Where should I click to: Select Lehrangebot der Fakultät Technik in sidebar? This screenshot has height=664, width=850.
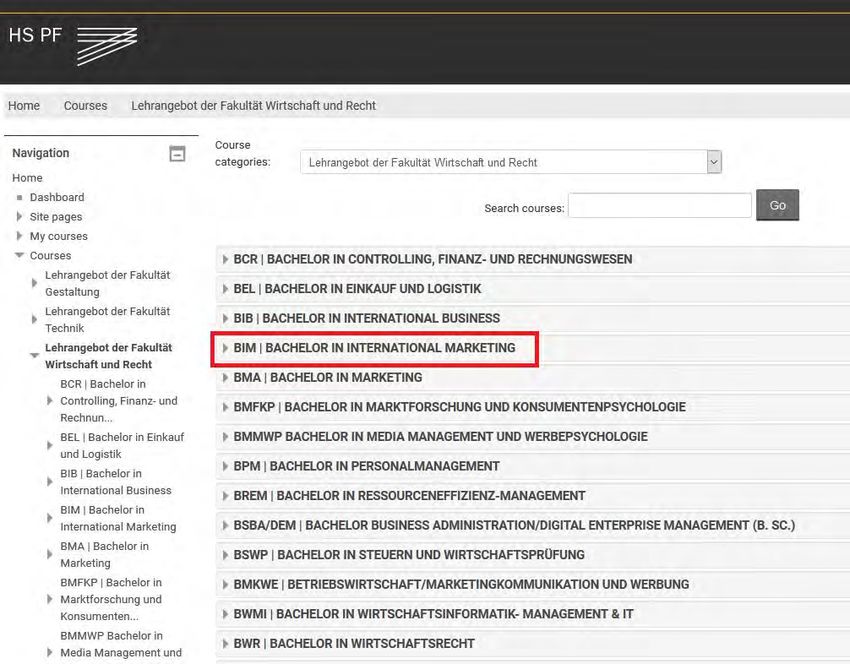point(107,320)
